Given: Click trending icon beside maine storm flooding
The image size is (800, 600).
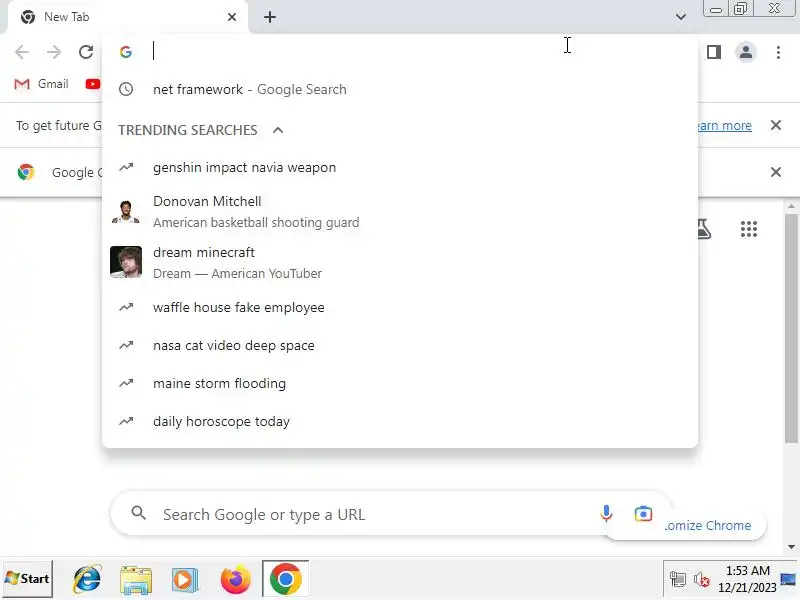Looking at the screenshot, I should point(126,383).
